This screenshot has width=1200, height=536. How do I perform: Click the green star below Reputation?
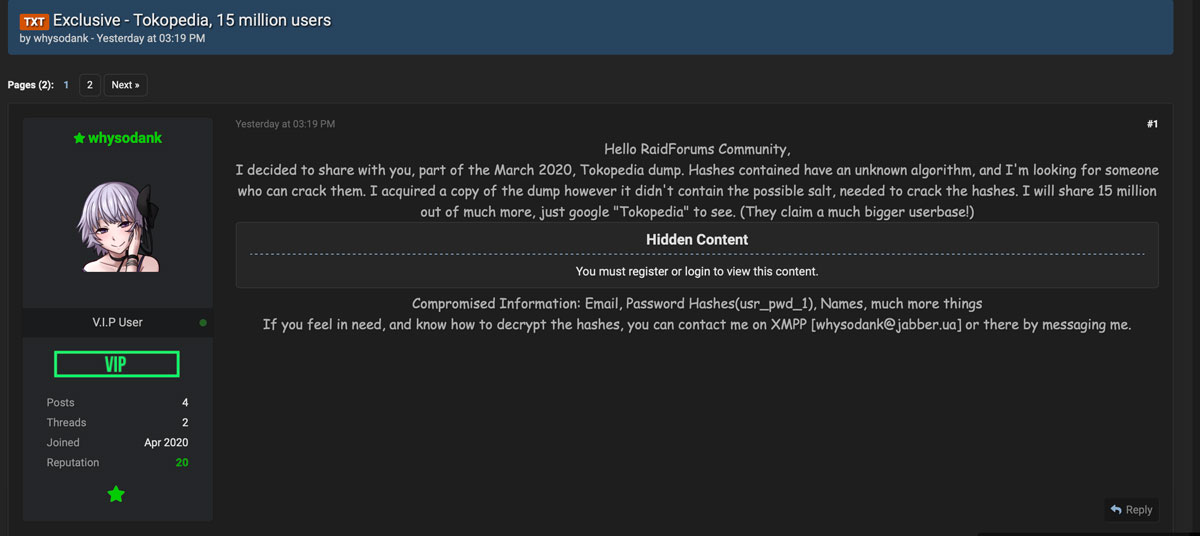coord(116,494)
